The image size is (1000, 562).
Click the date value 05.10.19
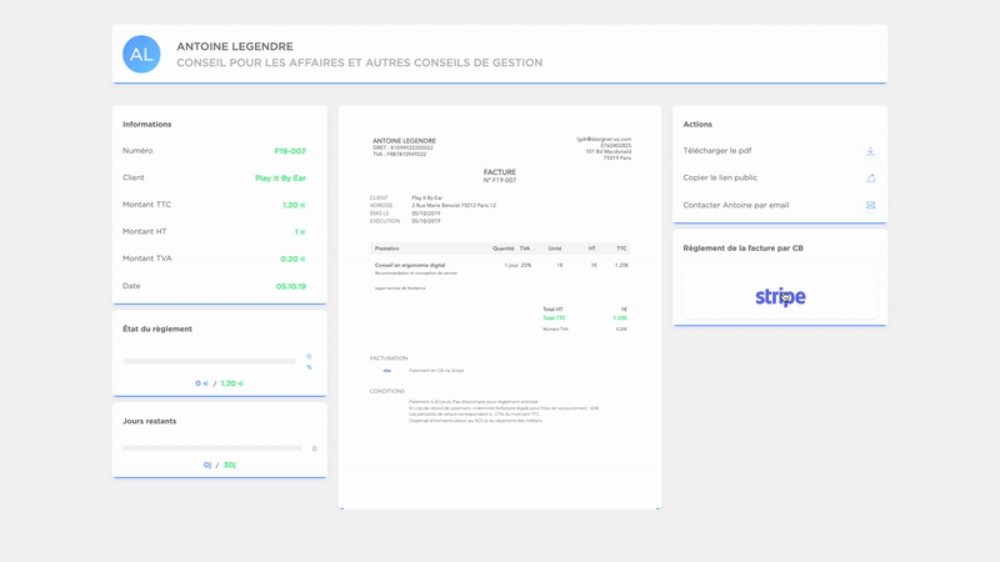click(291, 286)
